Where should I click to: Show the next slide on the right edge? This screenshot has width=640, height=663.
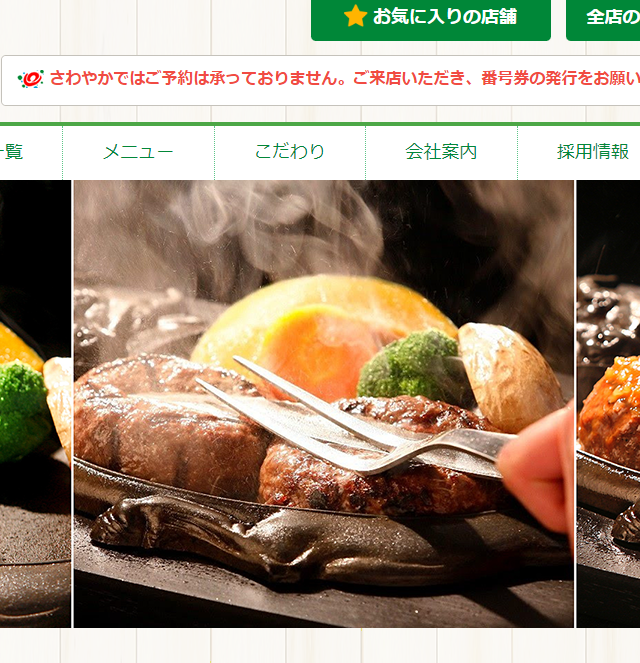(x=608, y=404)
